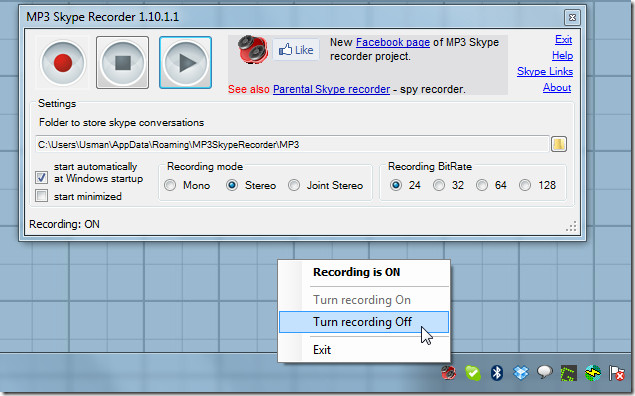Set recording bitrate to 64
635x396 pixels.
tap(482, 185)
